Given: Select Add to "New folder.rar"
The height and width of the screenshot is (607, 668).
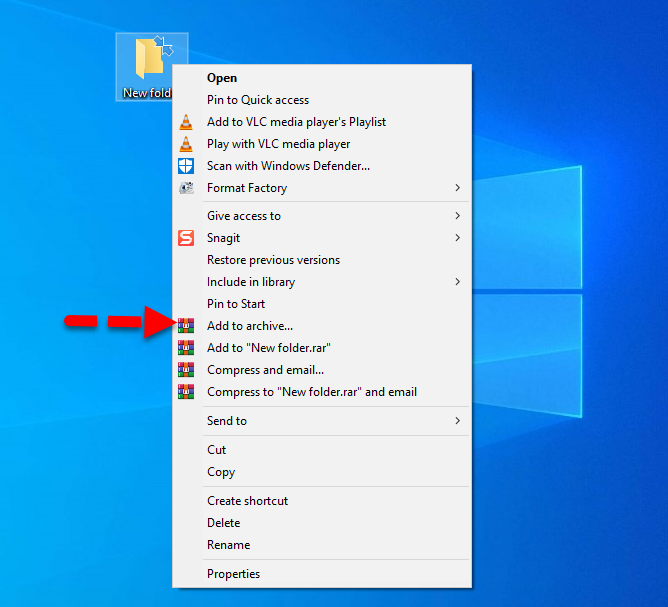Looking at the screenshot, I should (x=268, y=348).
